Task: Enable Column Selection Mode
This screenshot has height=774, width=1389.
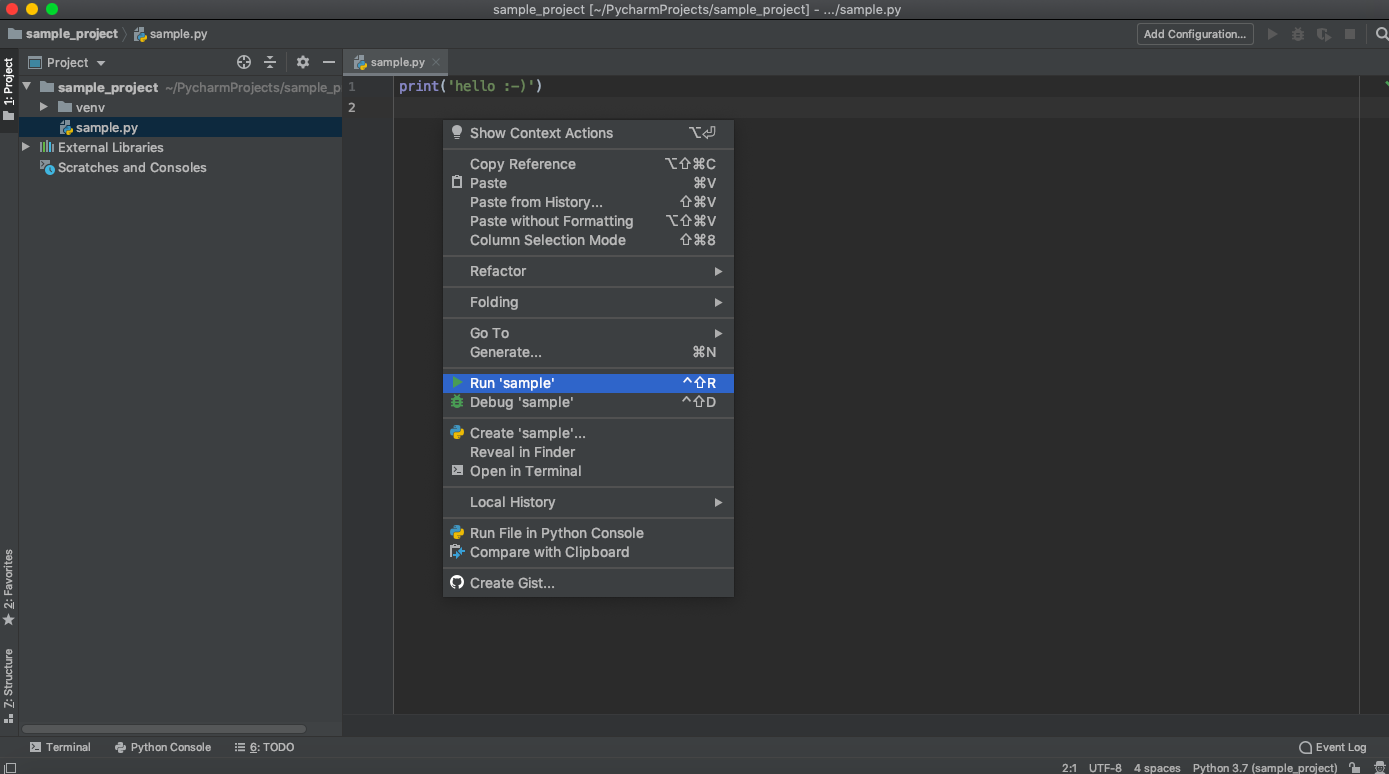Action: click(588, 240)
